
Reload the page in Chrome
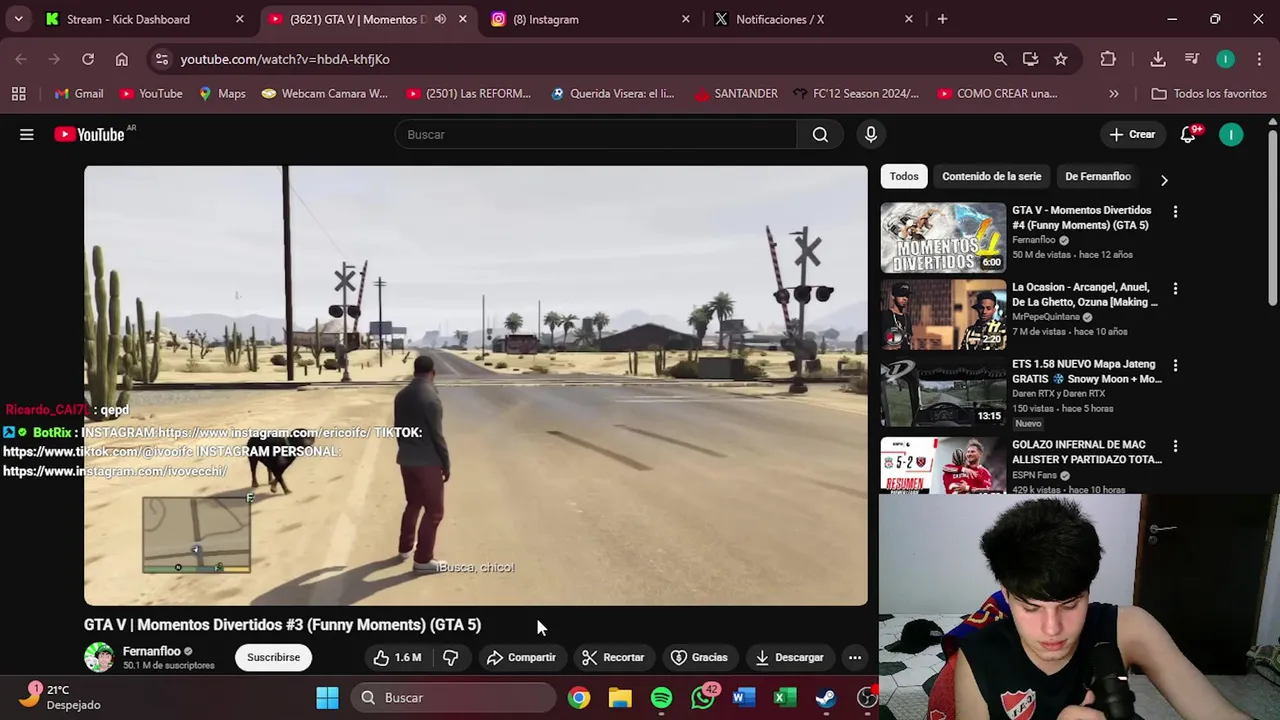tap(88, 59)
